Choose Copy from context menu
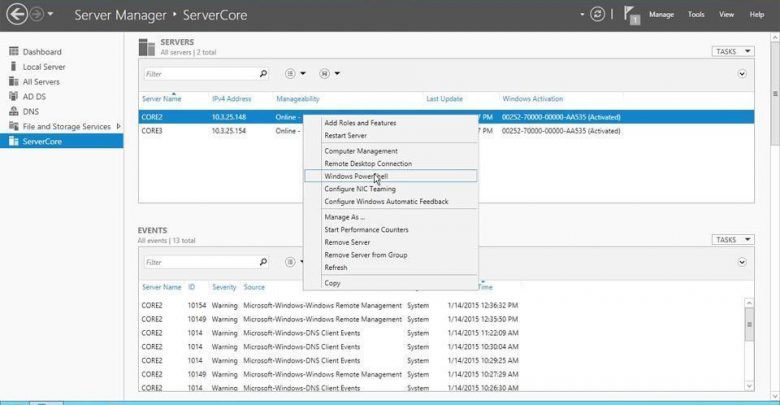780x405 pixels. point(390,283)
